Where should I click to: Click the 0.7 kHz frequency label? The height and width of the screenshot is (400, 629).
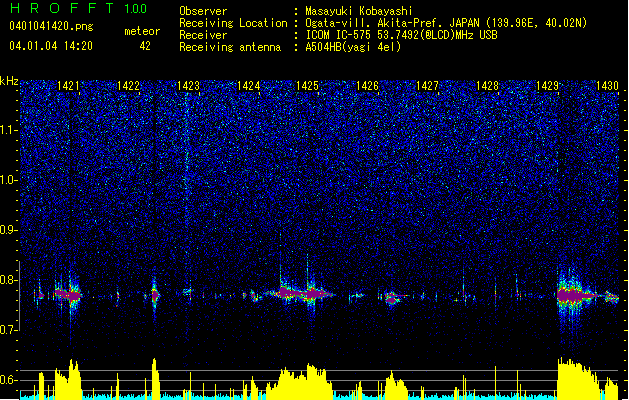click(x=9, y=330)
